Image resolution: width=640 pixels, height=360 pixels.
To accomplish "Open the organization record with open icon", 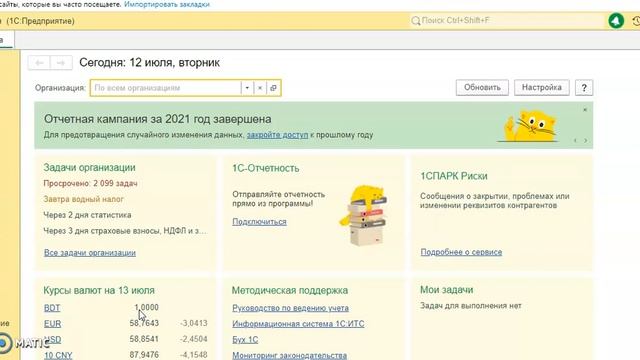I will coord(273,88).
